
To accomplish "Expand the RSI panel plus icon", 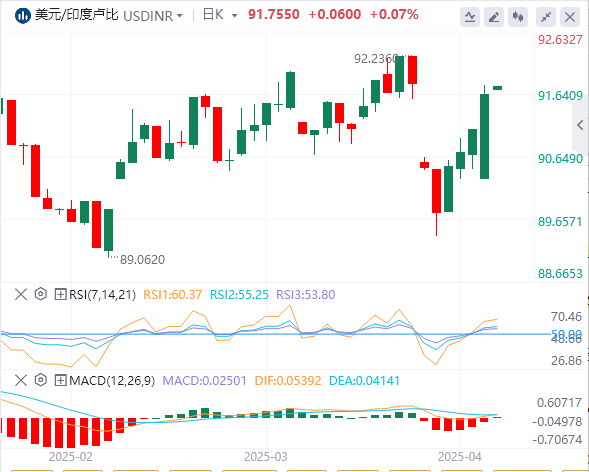I will point(60,294).
